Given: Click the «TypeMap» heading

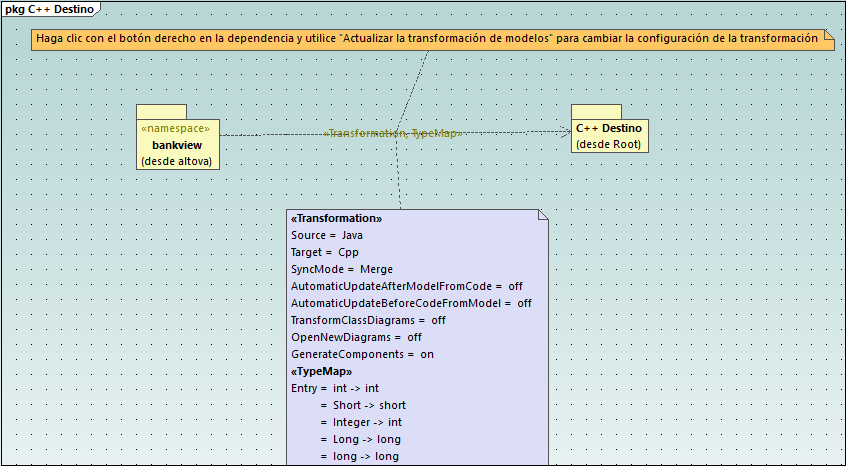Looking at the screenshot, I should pos(321,371).
